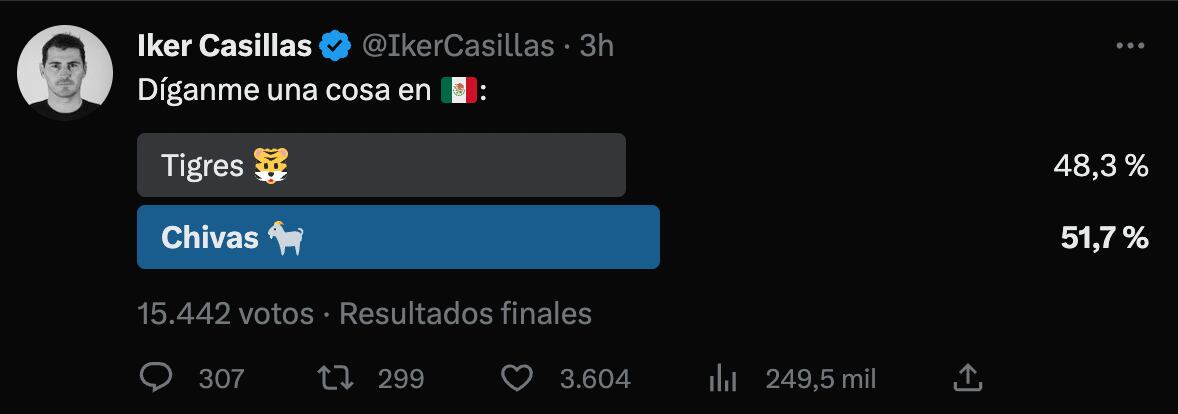
Task: Click the goat emoji beside Chivas
Action: (285, 237)
